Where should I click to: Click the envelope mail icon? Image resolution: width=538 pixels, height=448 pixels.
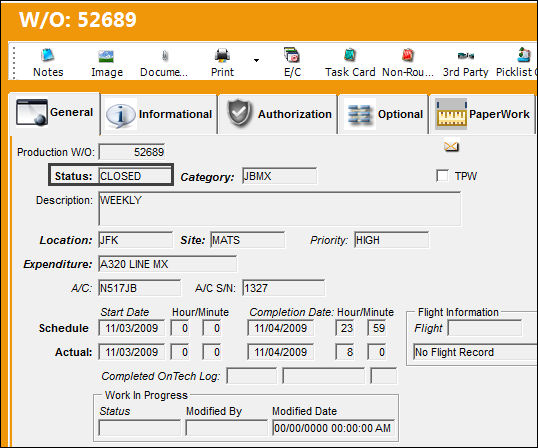451,146
